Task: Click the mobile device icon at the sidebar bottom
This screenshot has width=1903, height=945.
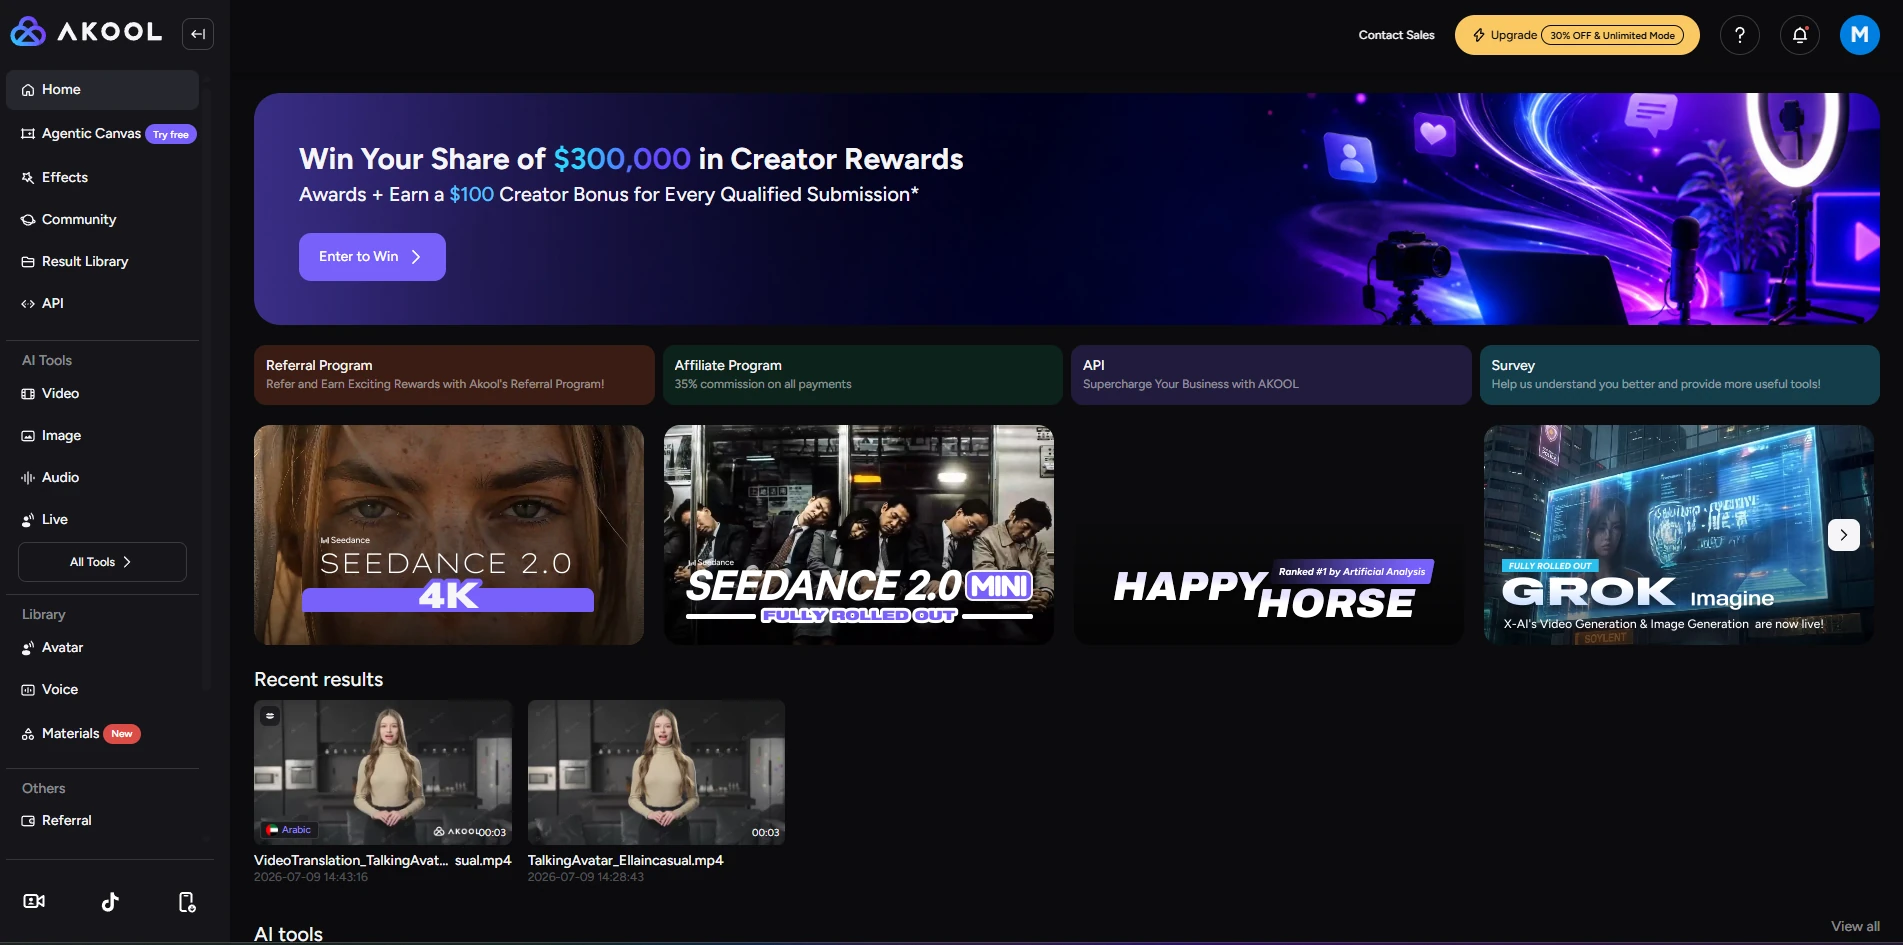Action: pyautogui.click(x=187, y=902)
